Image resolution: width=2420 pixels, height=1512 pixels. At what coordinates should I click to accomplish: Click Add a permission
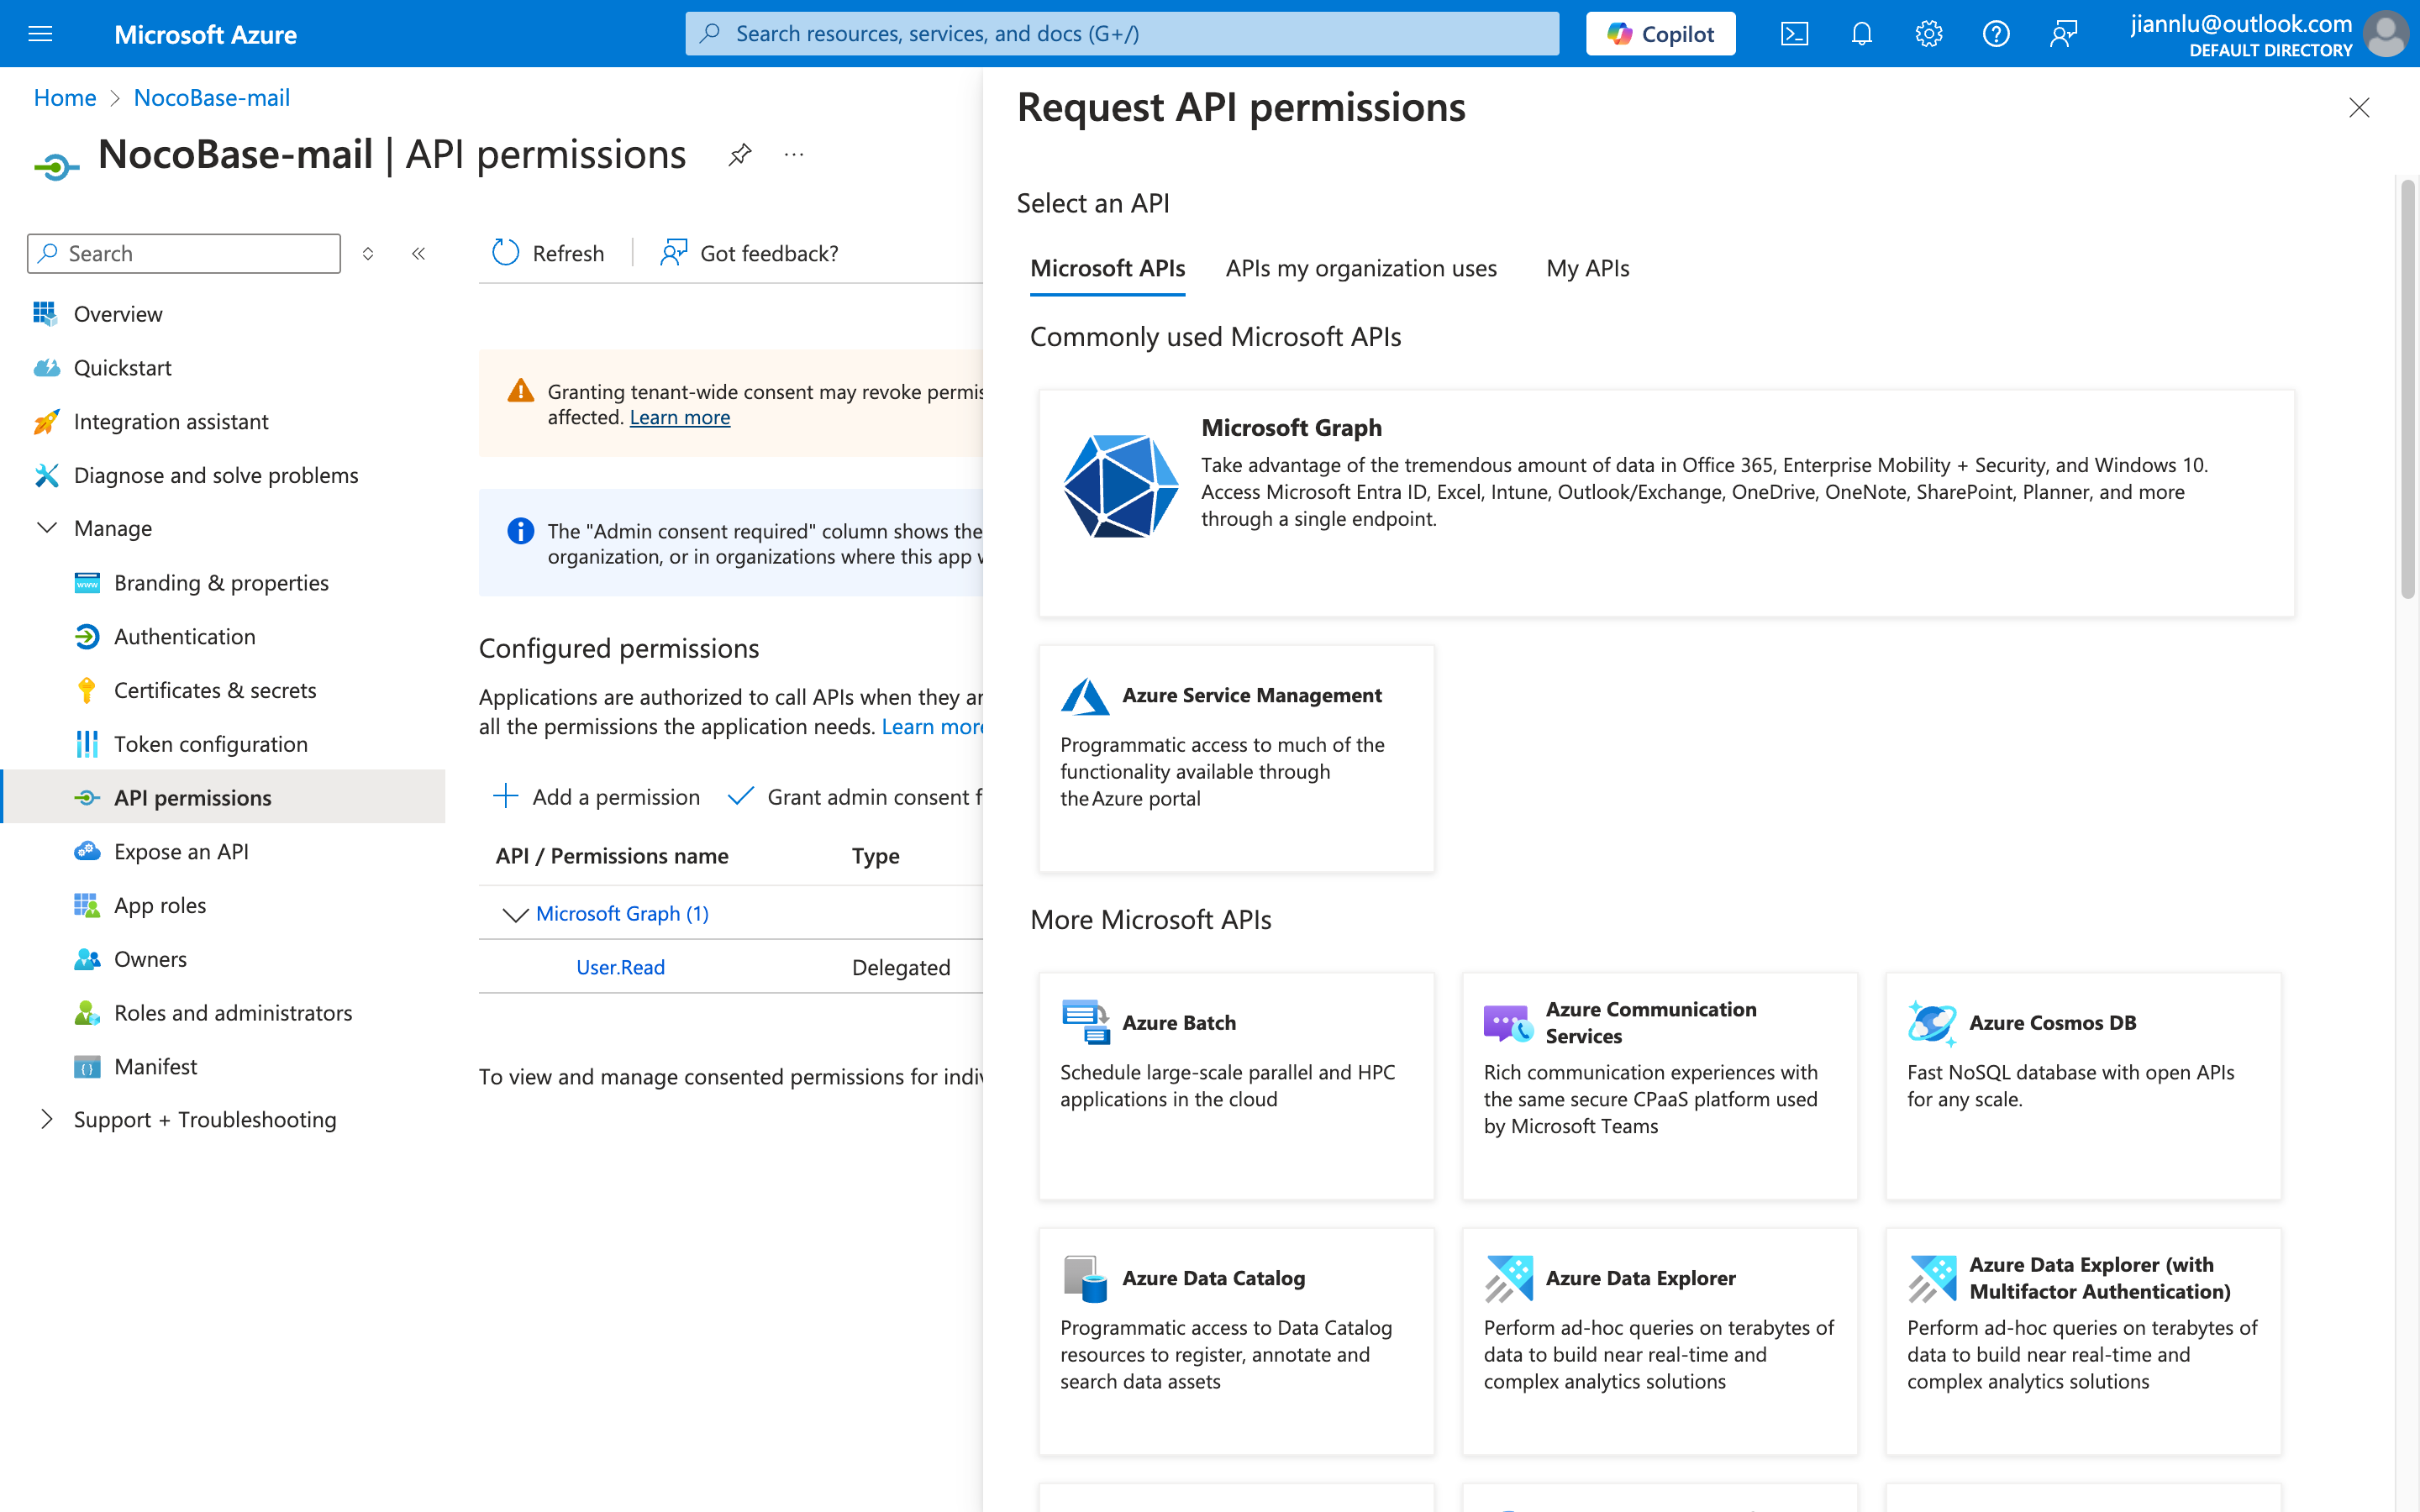(x=597, y=797)
